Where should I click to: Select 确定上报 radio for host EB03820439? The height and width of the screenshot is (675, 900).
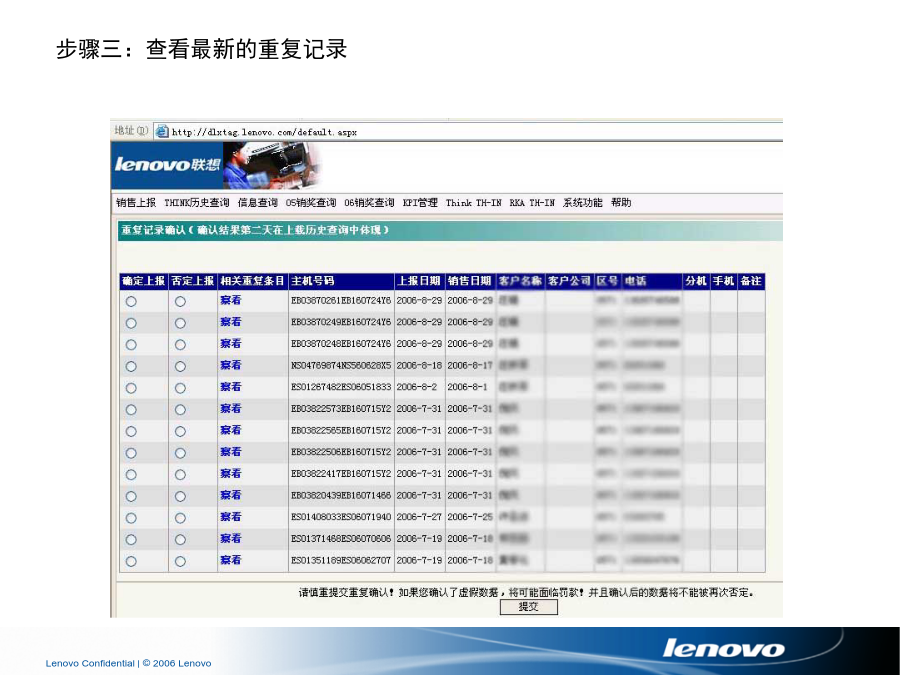pos(131,496)
